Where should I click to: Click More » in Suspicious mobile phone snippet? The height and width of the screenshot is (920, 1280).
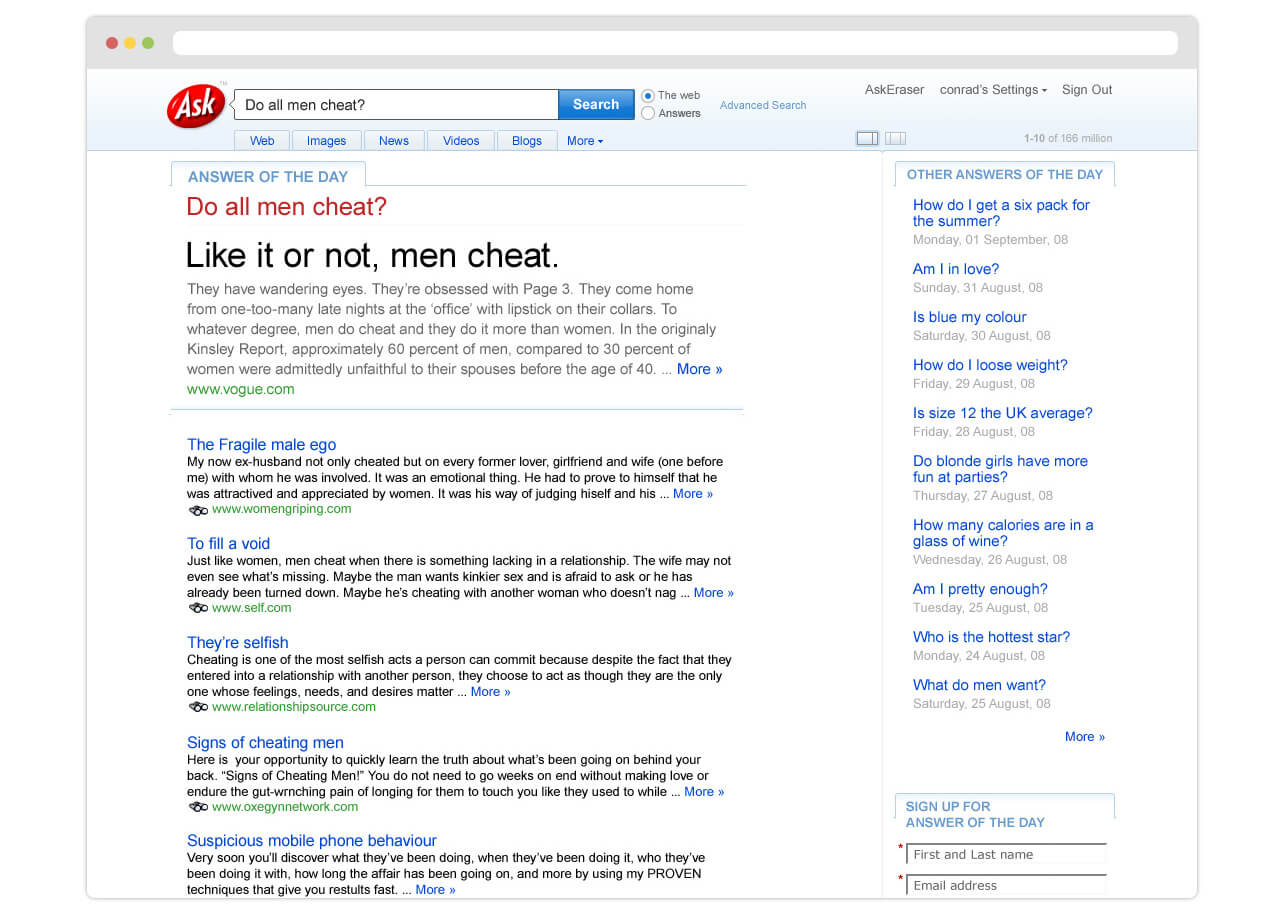coord(436,890)
